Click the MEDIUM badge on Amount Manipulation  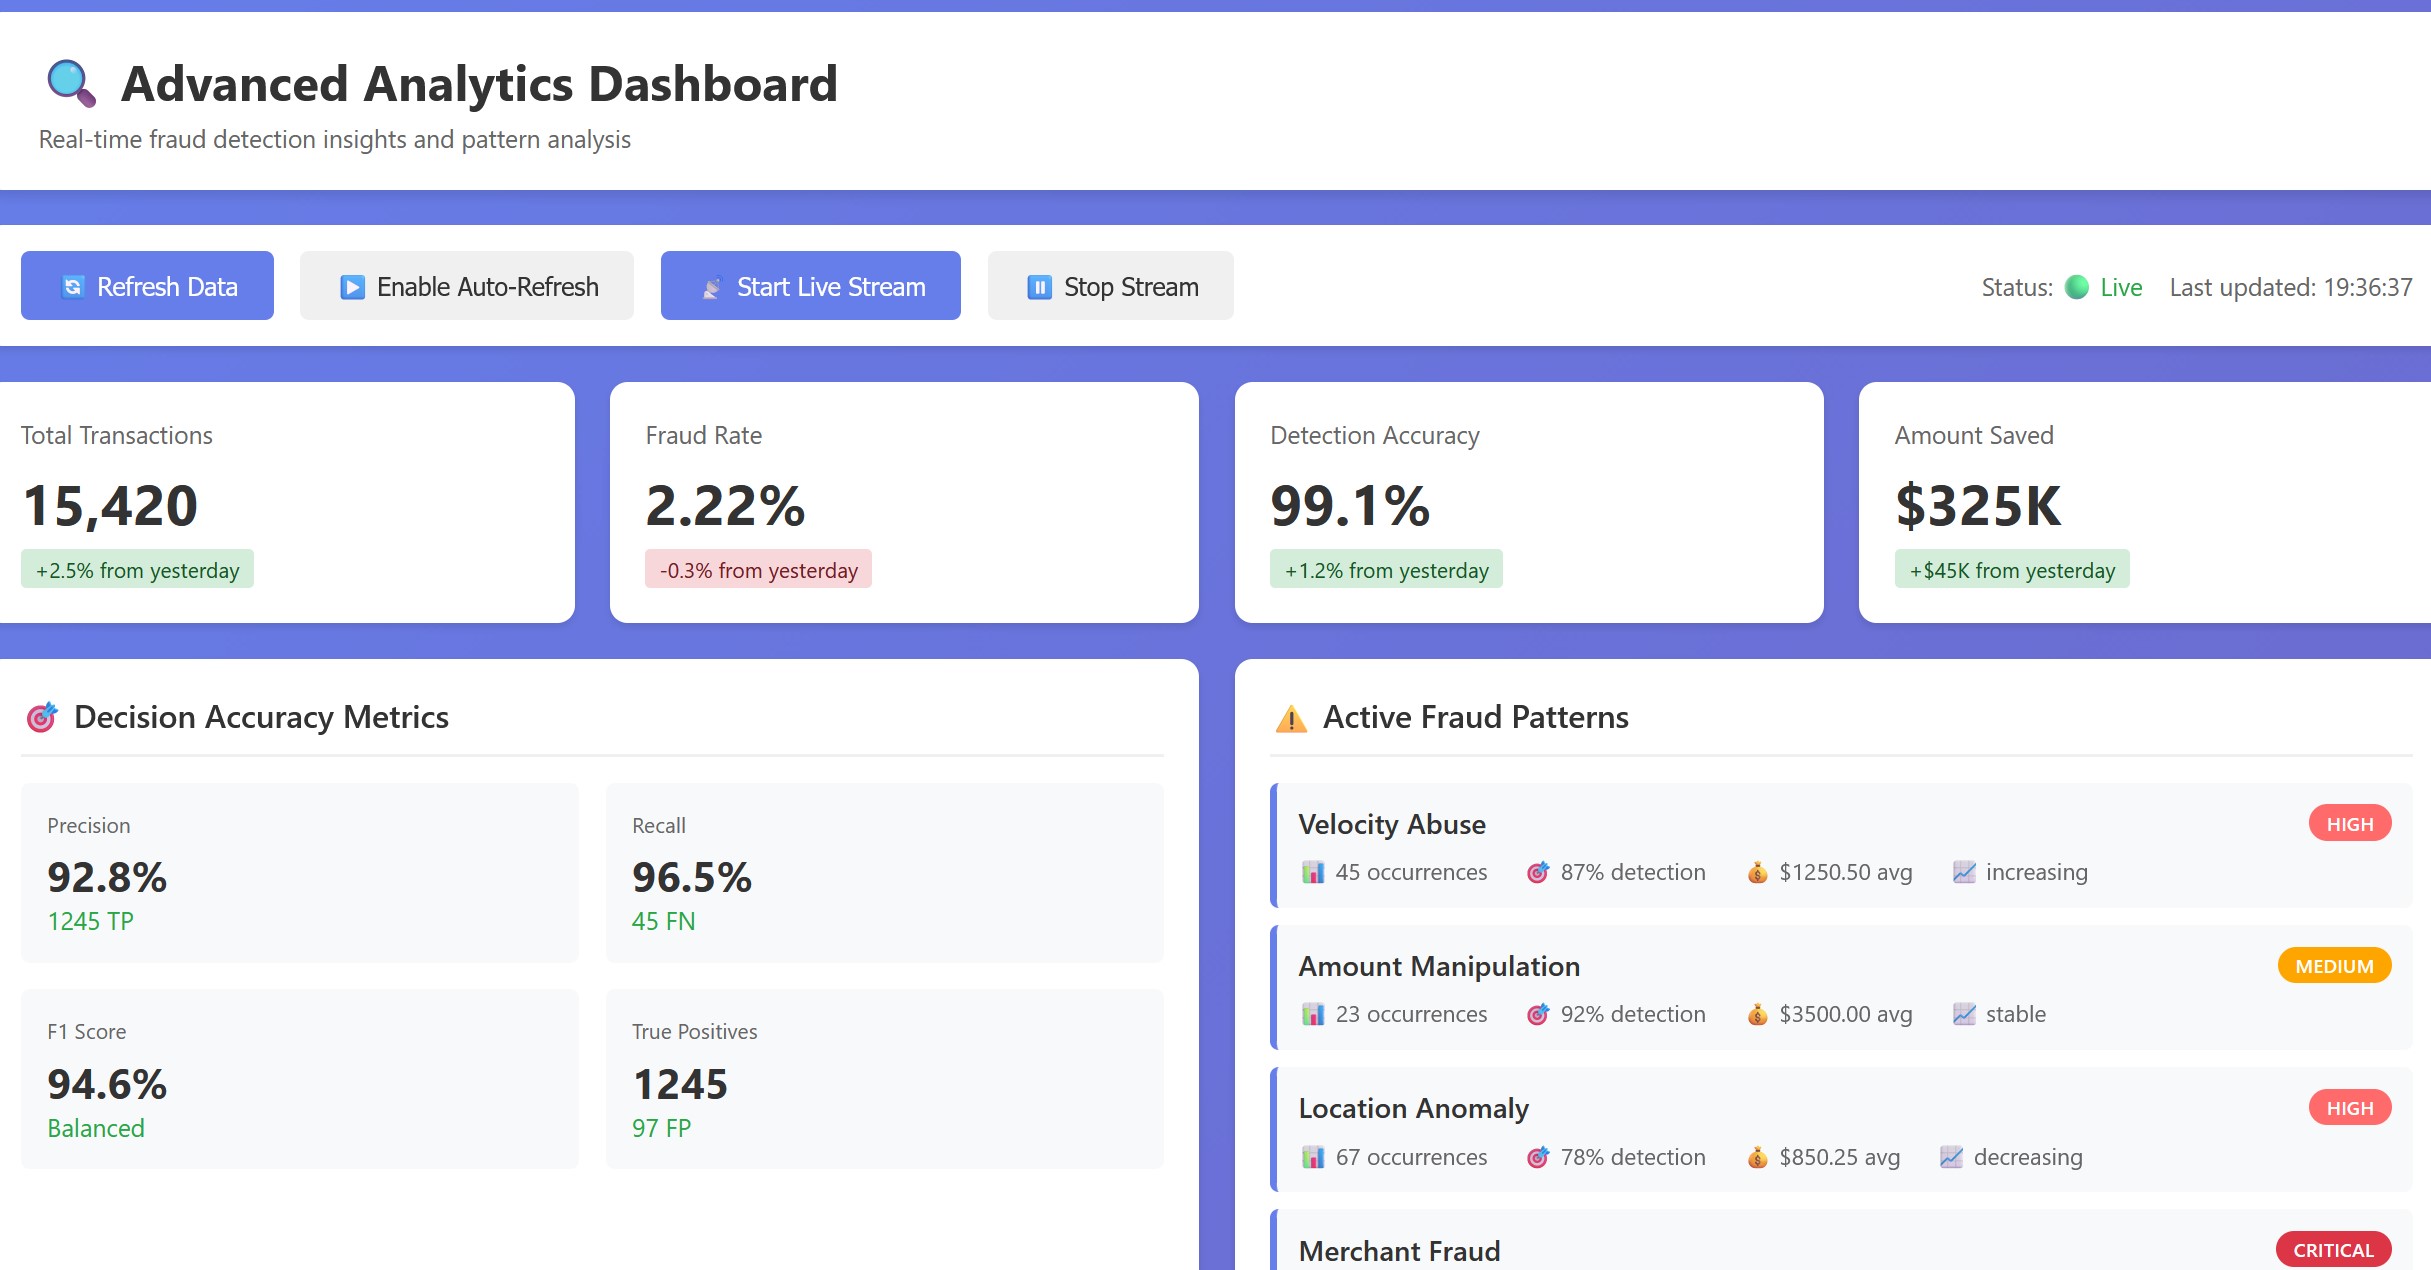[x=2333, y=966]
